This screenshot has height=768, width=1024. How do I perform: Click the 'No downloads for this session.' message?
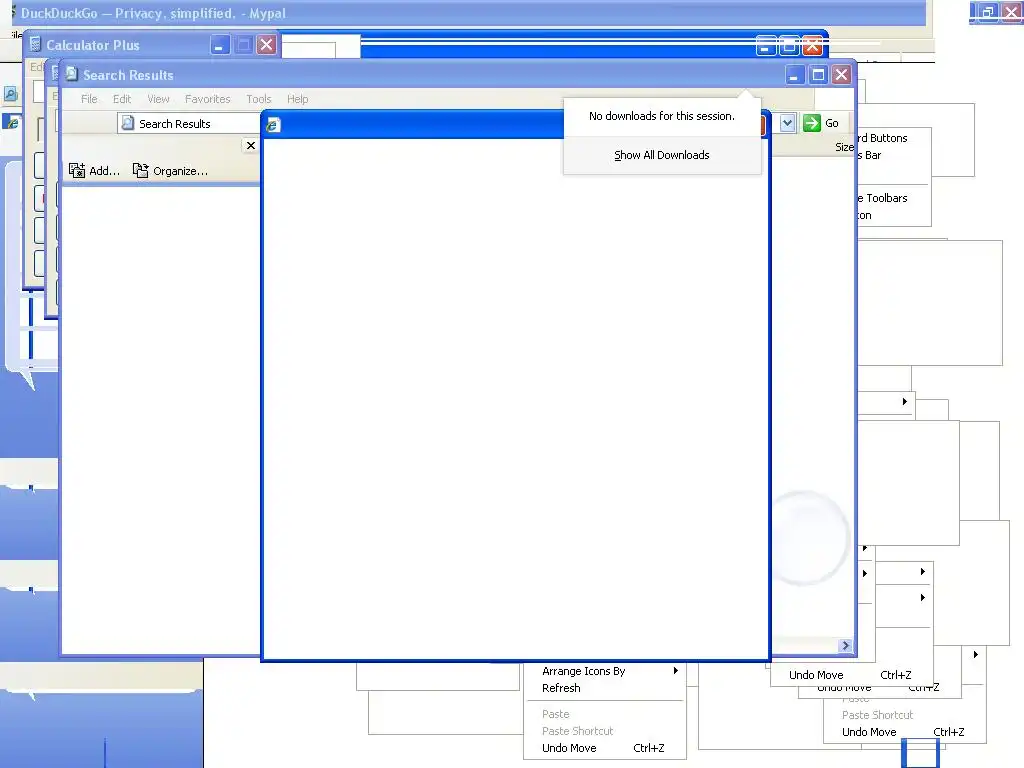(x=662, y=116)
